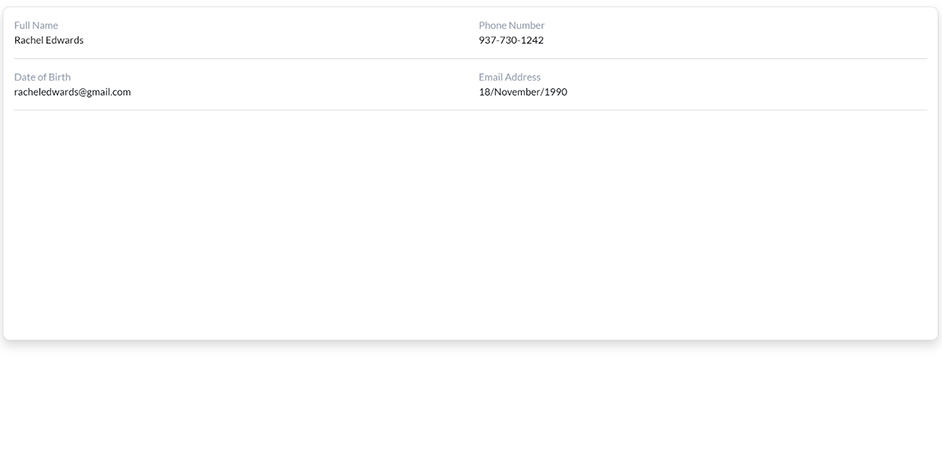Click the word "Birth" in the label
This screenshot has height=455, width=942.
click(59, 77)
